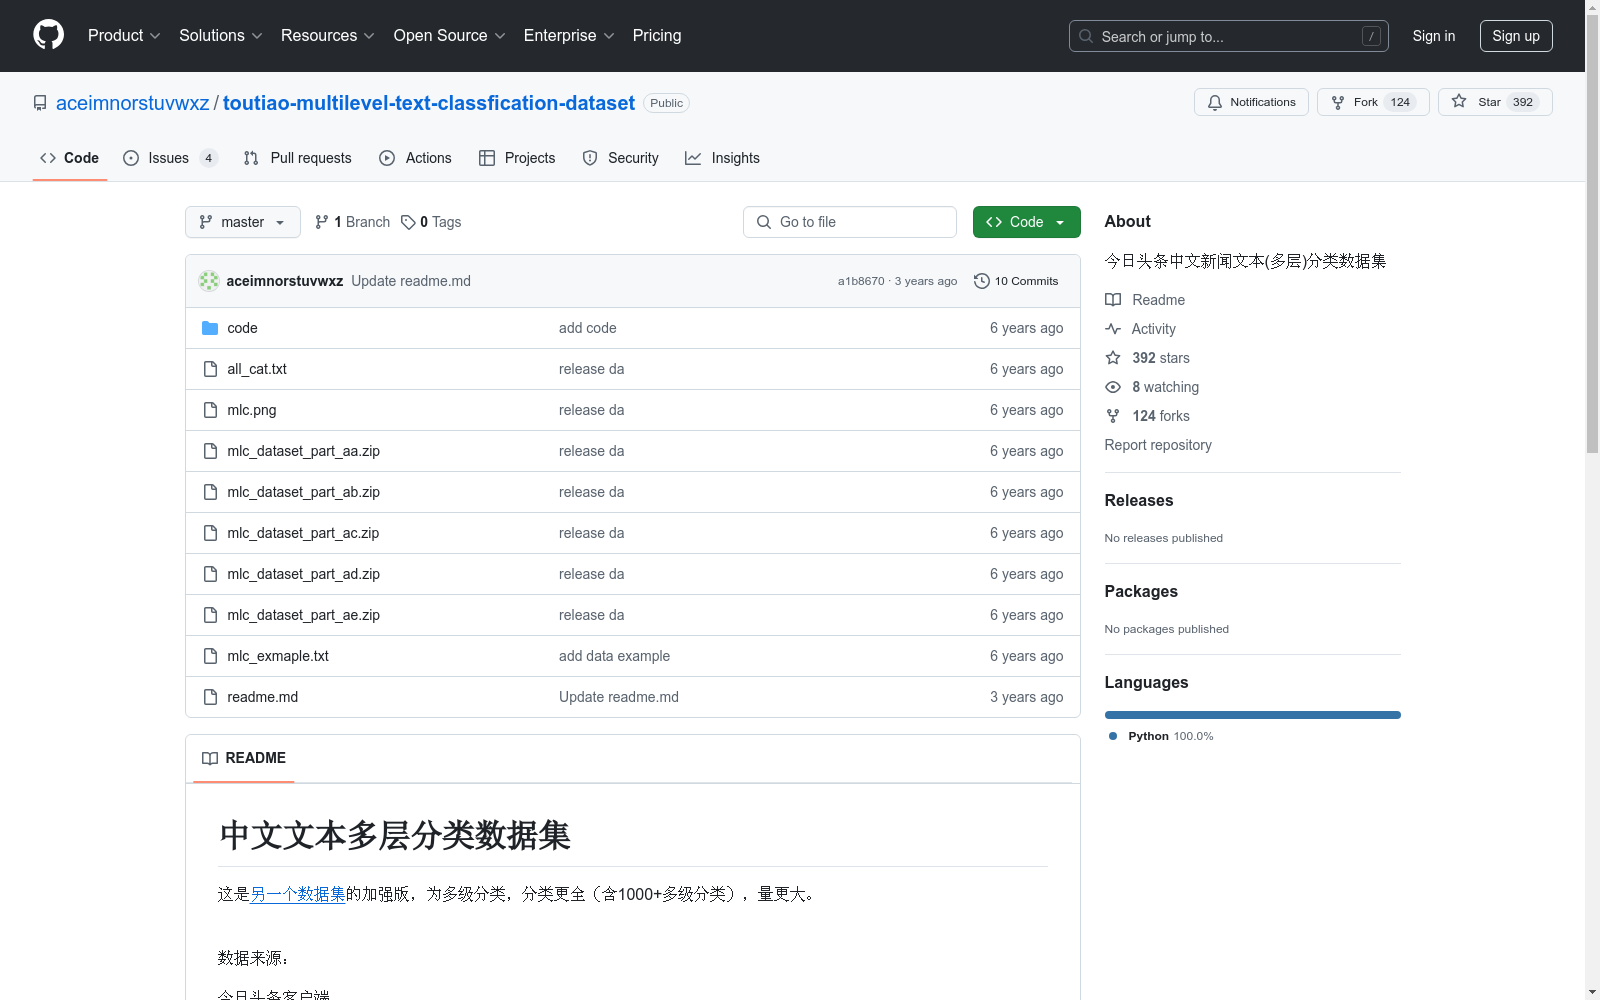Click the file icon beside mlc_exmaple.txt

pyautogui.click(x=210, y=656)
